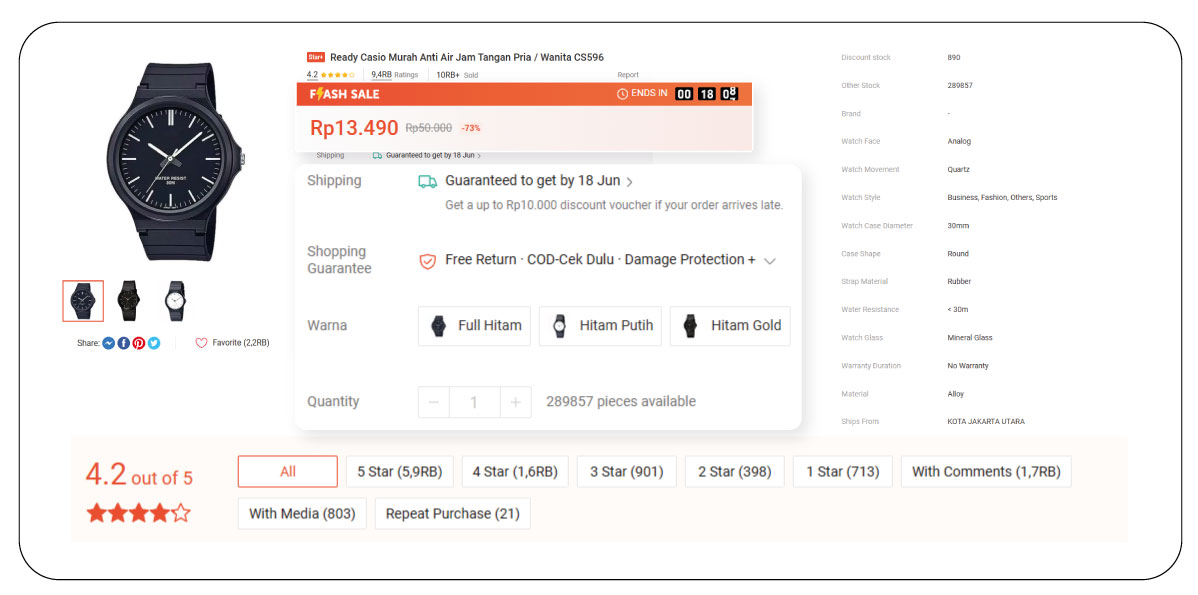Image resolution: width=1198 pixels, height=595 pixels.
Task: Share the product via the Twitter icon
Action: (x=154, y=342)
